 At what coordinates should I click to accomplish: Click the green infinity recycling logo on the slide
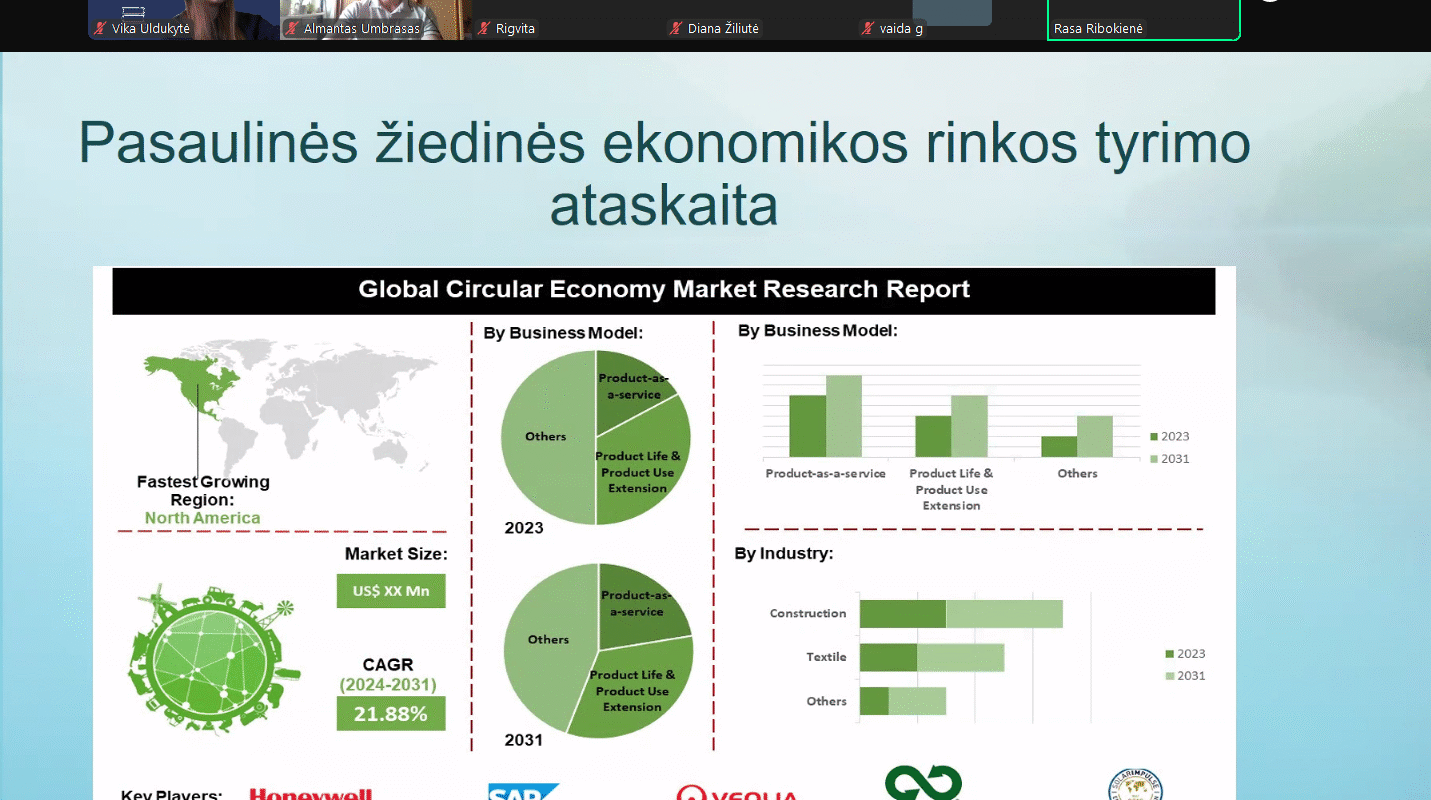point(921,784)
